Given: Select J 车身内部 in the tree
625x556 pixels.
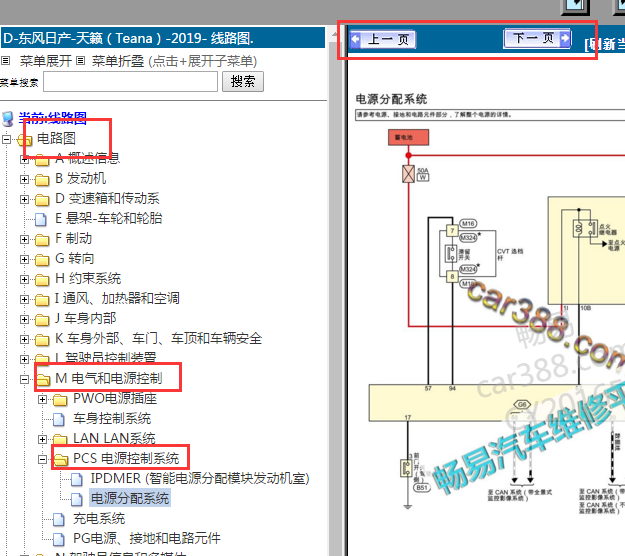Looking at the screenshot, I should tap(86, 318).
